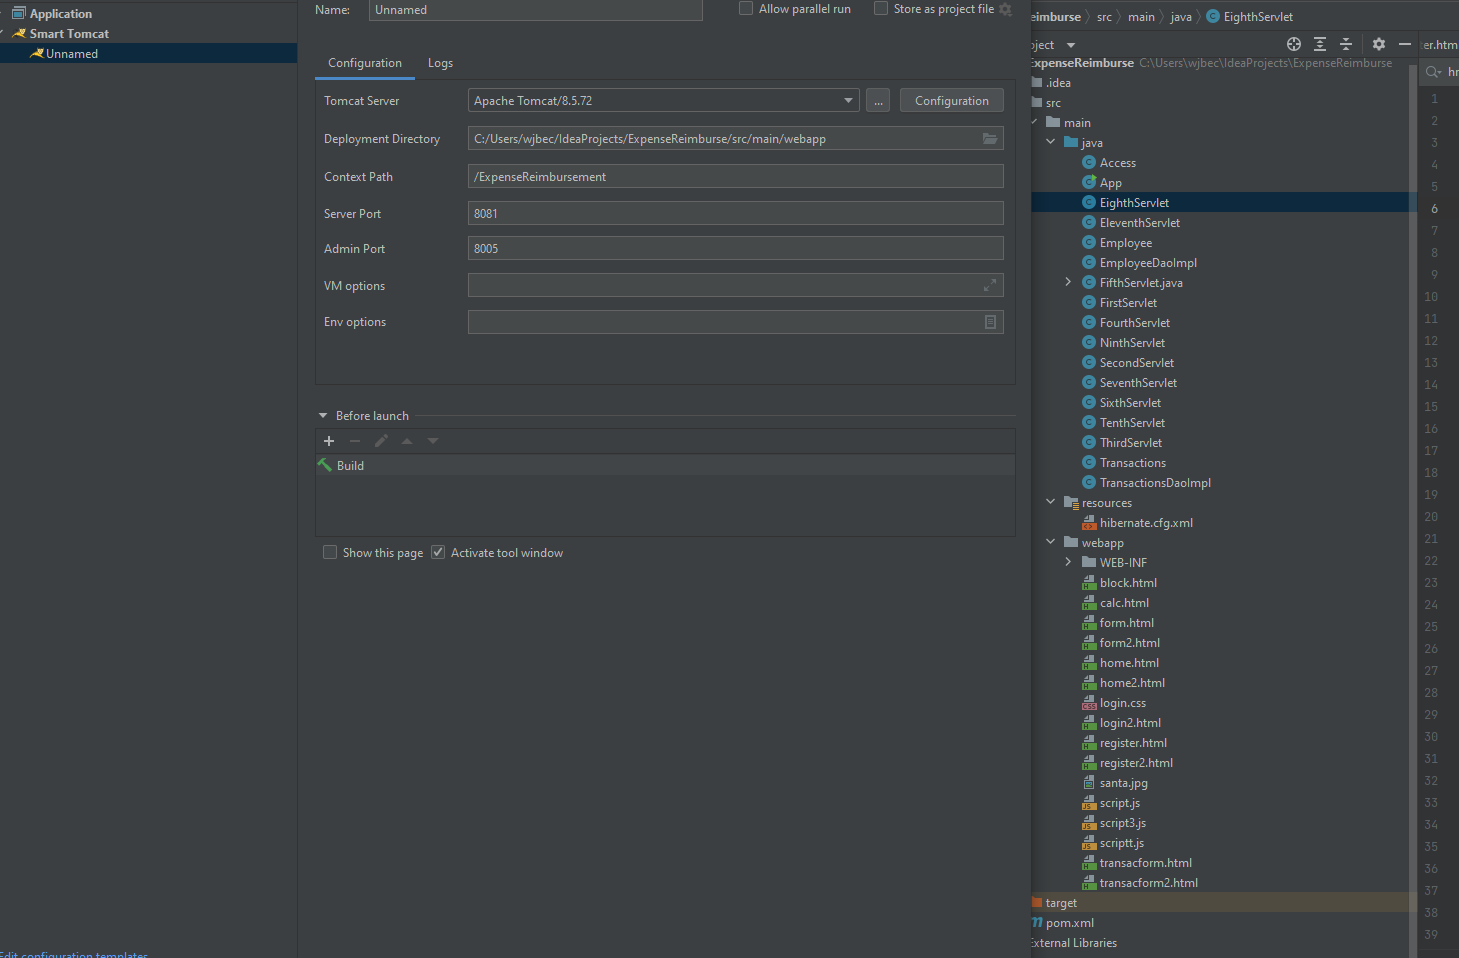Click java in the navigation breadcrumb
This screenshot has height=958, width=1459.
coord(1181,16)
